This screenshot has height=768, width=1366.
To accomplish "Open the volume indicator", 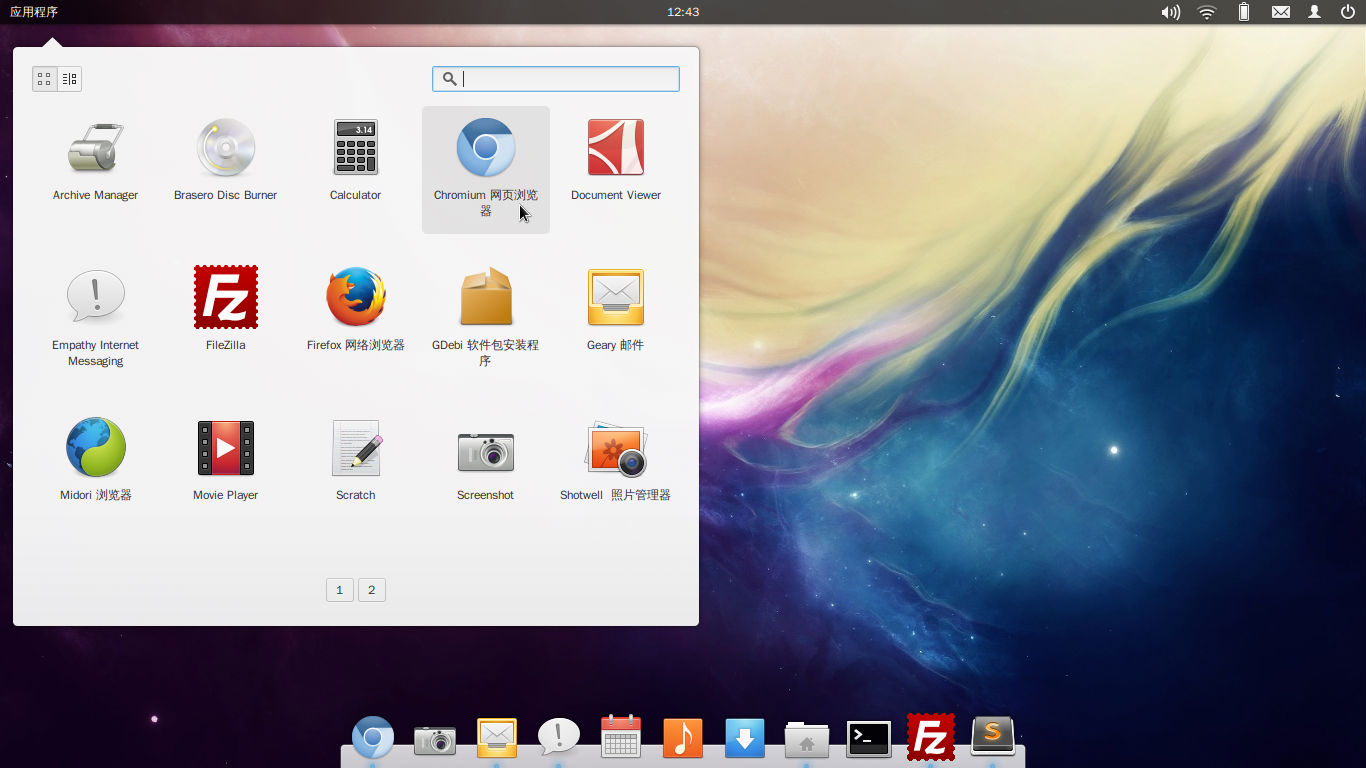I will coord(1170,12).
